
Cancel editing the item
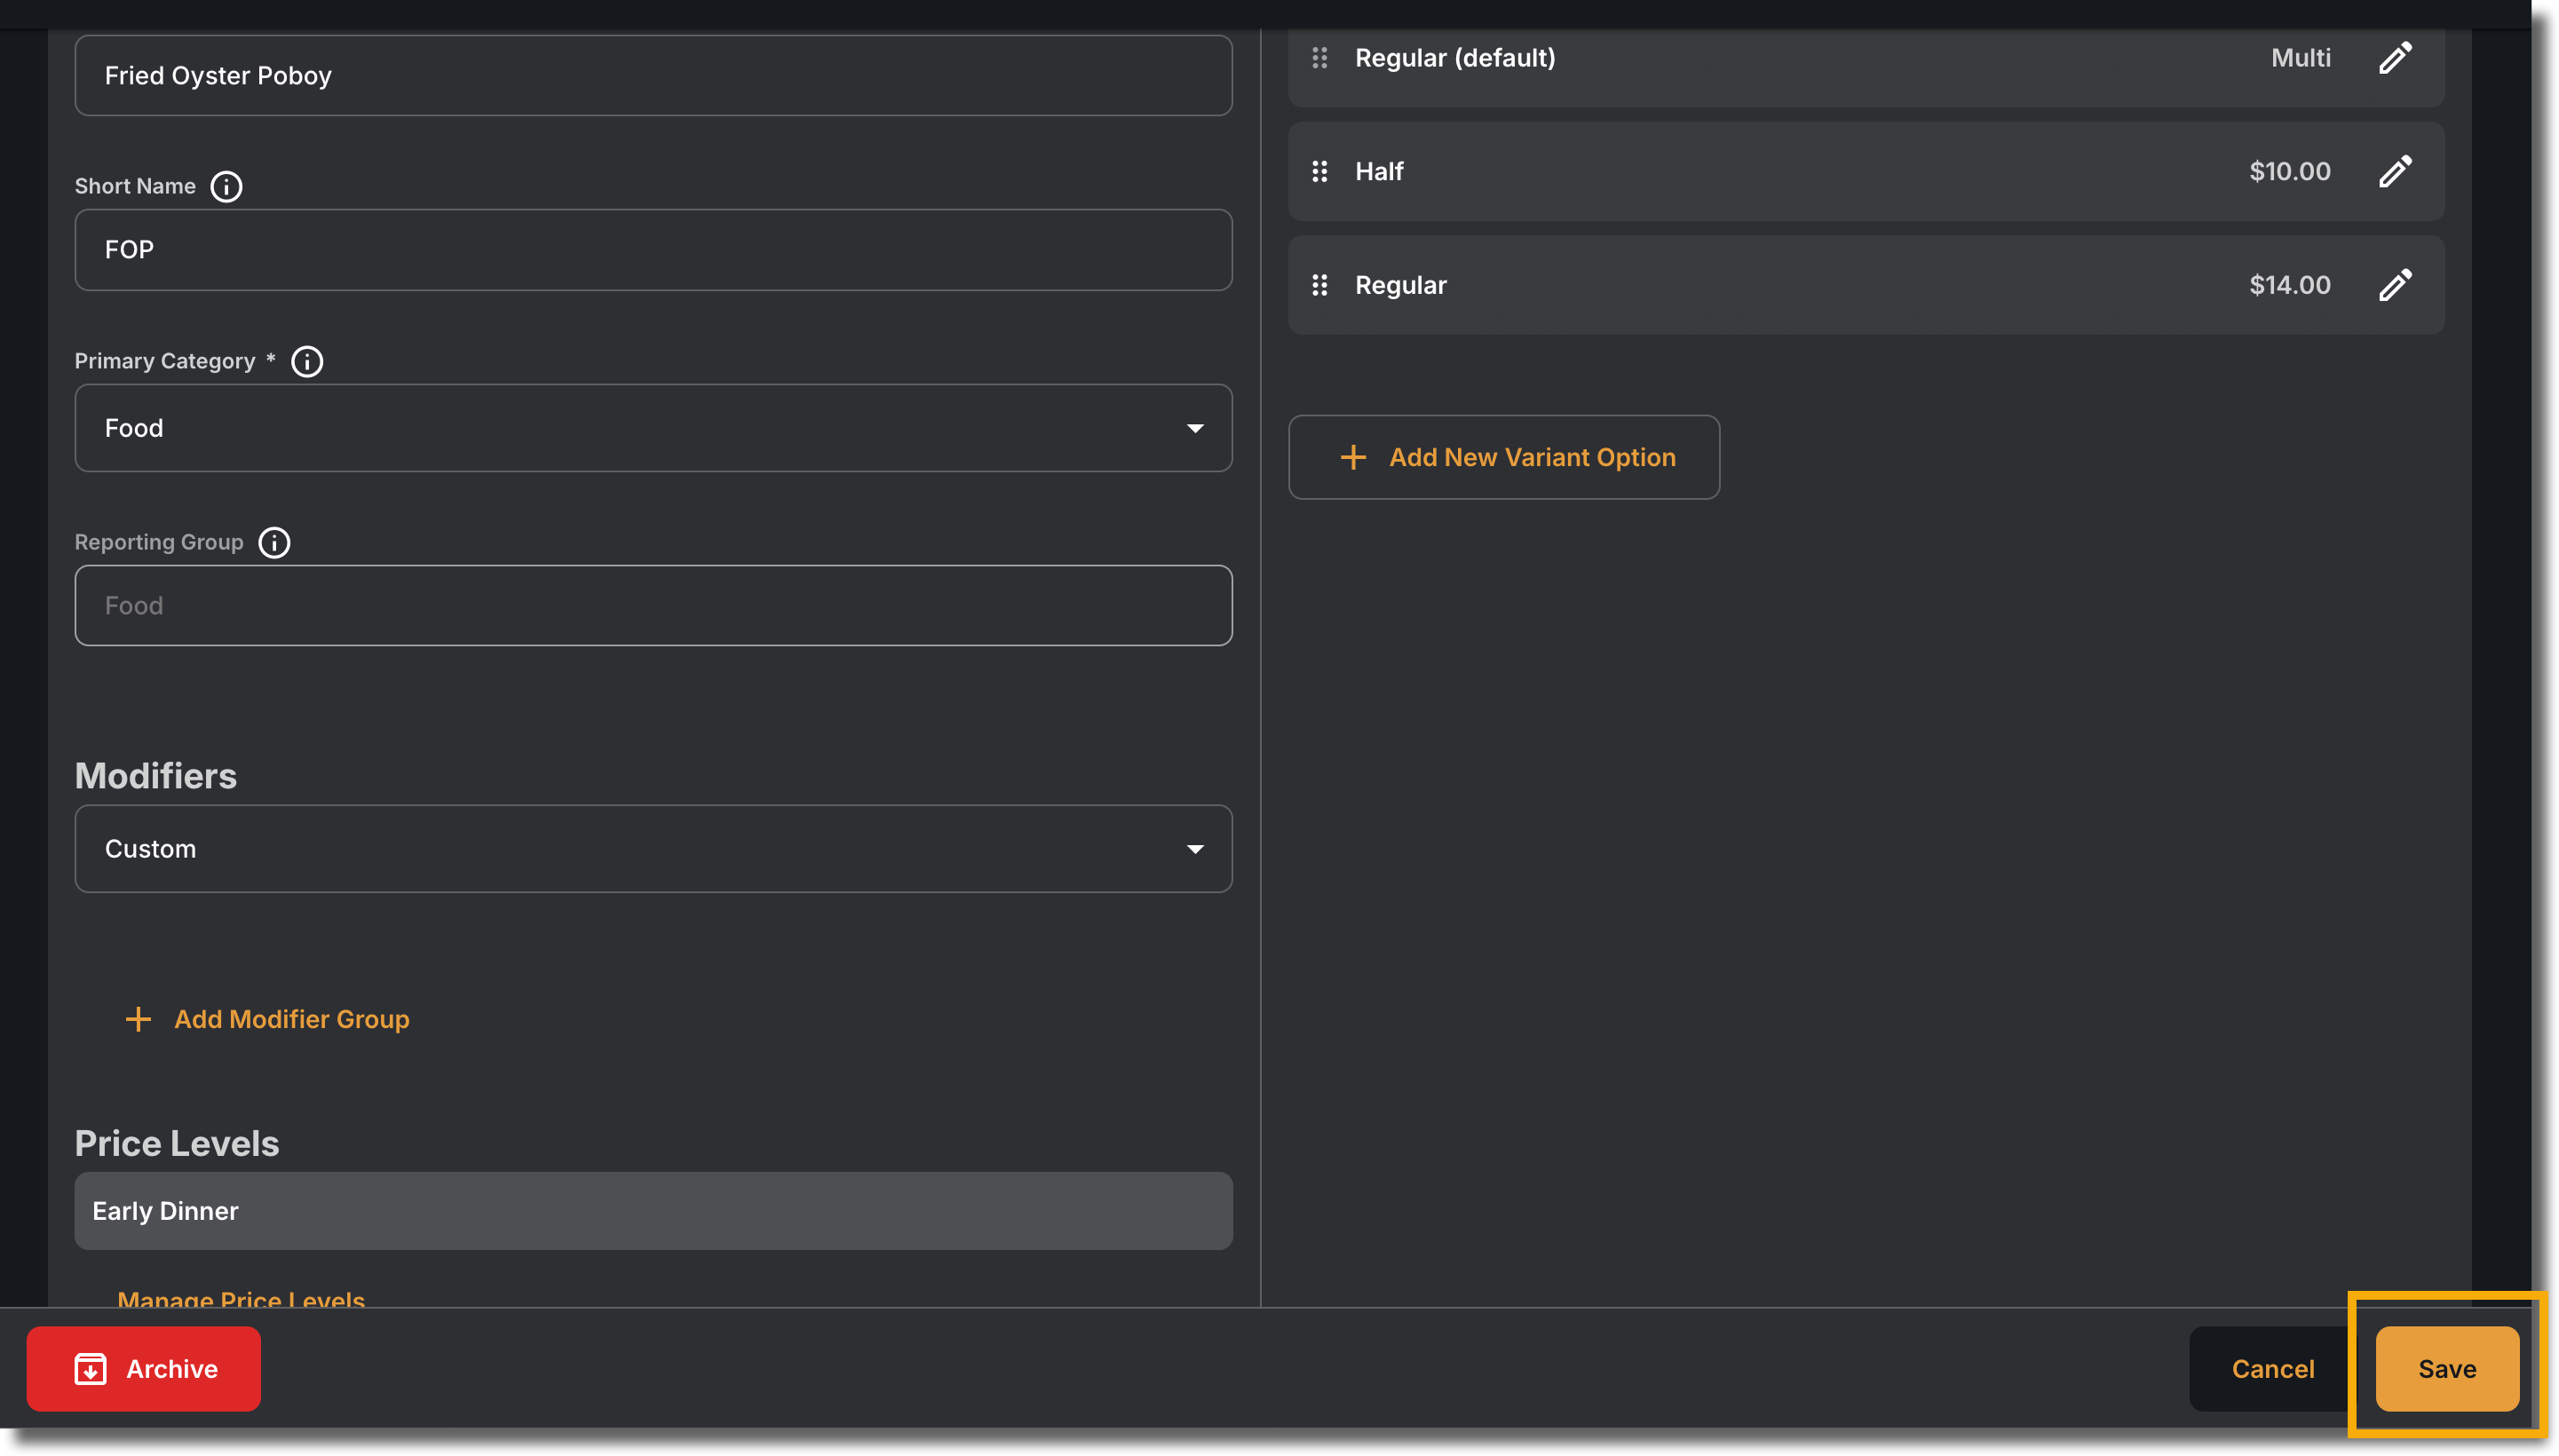(2272, 1369)
